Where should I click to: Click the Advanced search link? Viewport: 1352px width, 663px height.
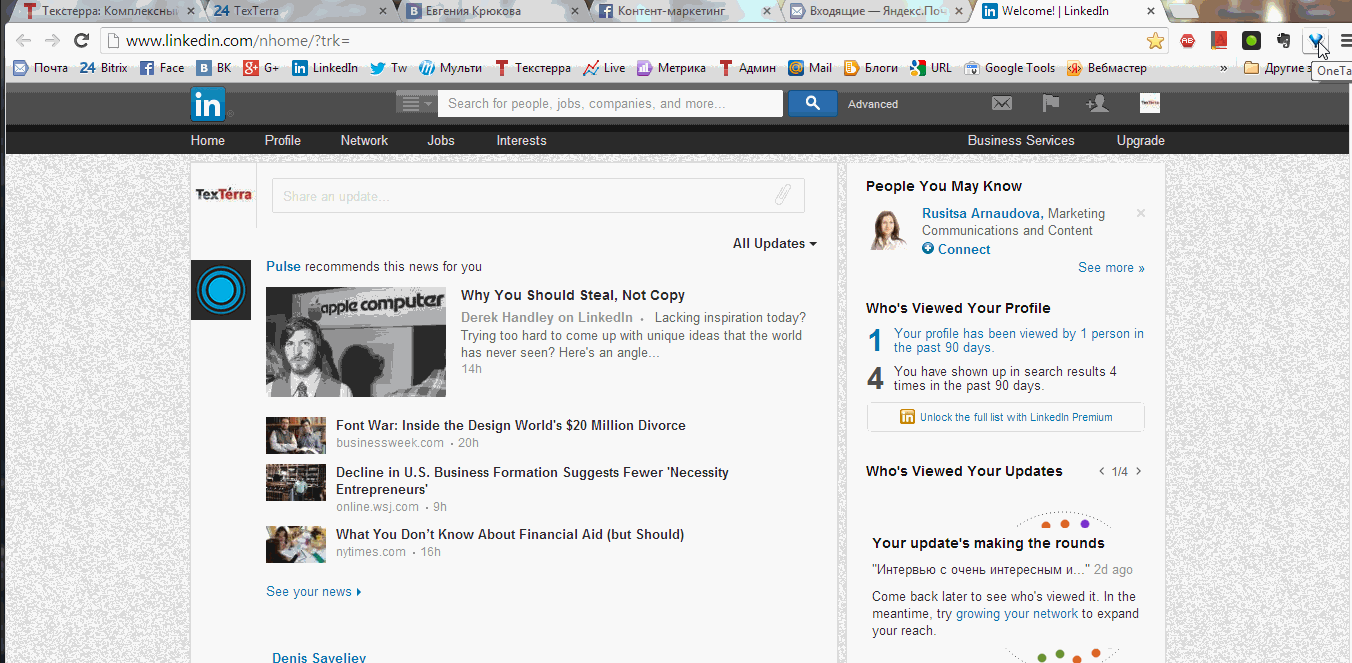coord(873,104)
